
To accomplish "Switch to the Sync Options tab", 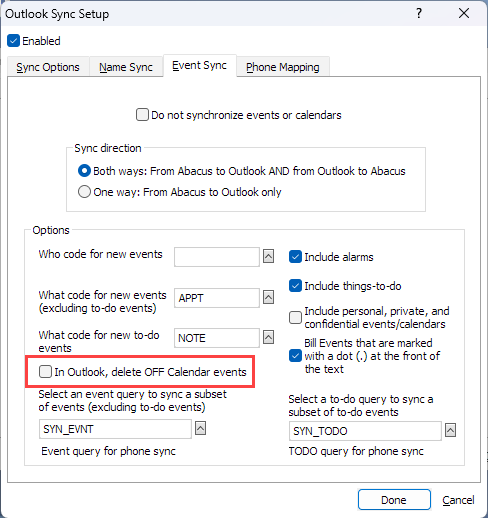I will [x=48, y=67].
